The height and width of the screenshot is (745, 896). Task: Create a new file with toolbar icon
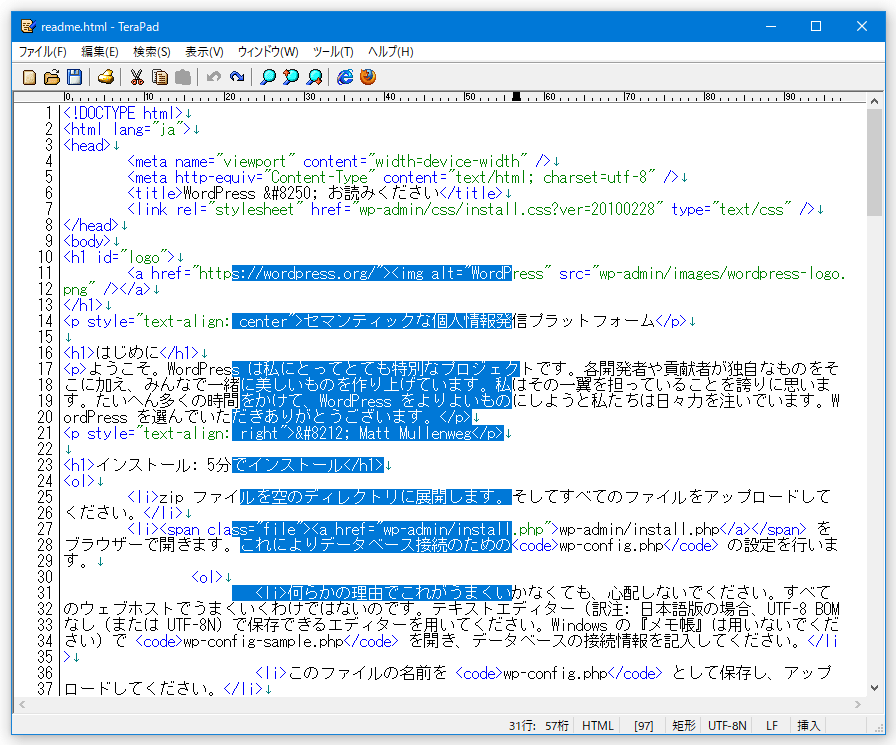click(x=29, y=77)
